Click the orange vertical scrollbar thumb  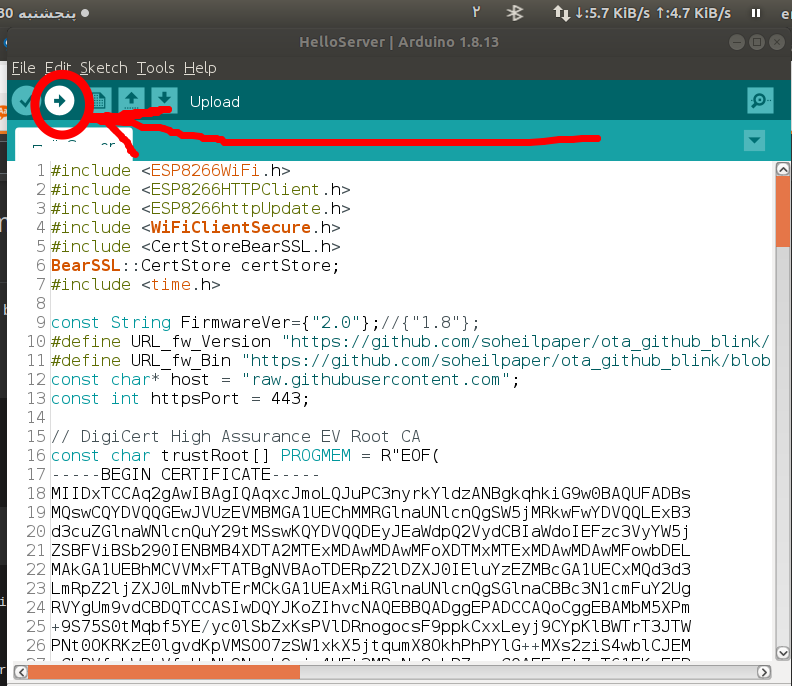[782, 211]
